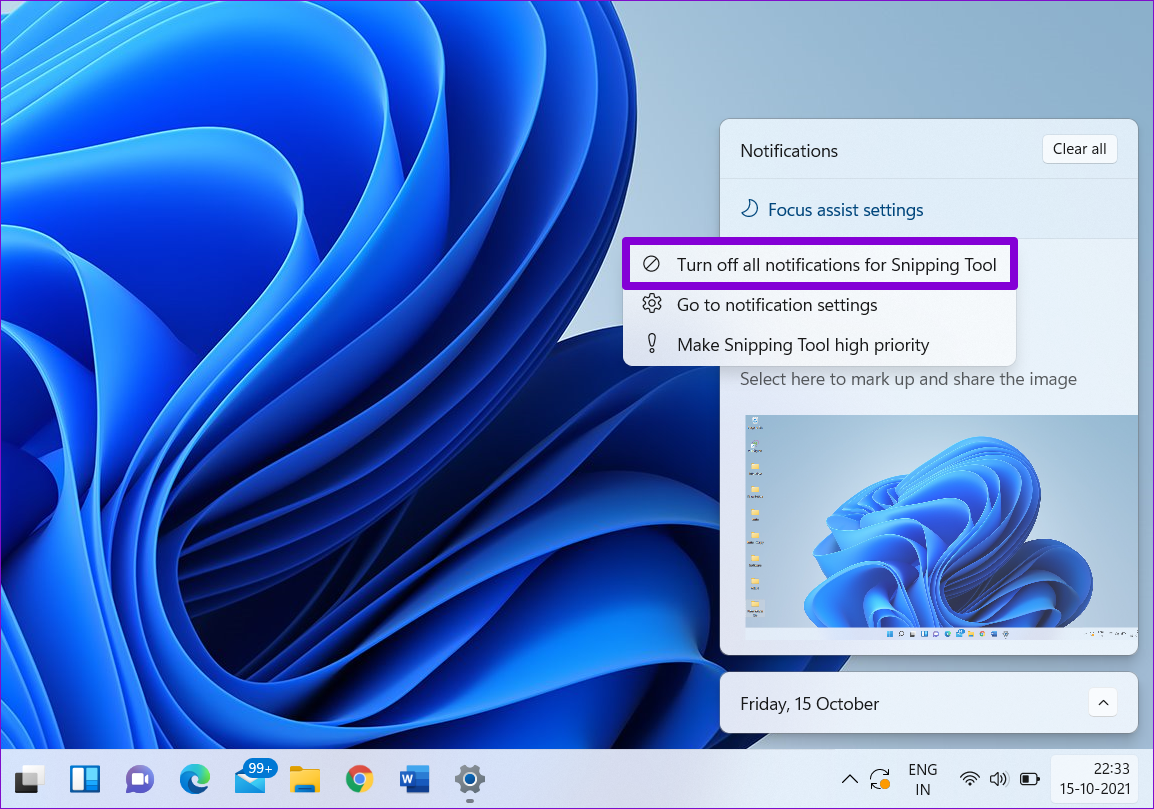Viewport: 1154px width, 809px height.
Task: Launch Google Chrome from the taskbar
Action: [359, 779]
